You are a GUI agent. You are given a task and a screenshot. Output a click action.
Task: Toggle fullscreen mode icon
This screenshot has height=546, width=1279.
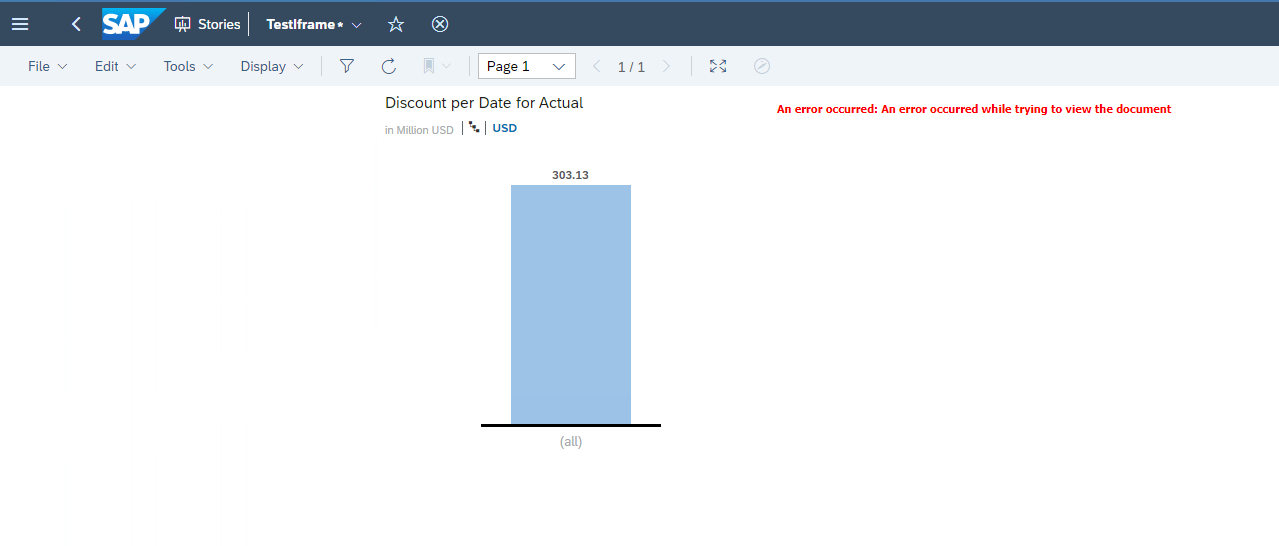718,66
